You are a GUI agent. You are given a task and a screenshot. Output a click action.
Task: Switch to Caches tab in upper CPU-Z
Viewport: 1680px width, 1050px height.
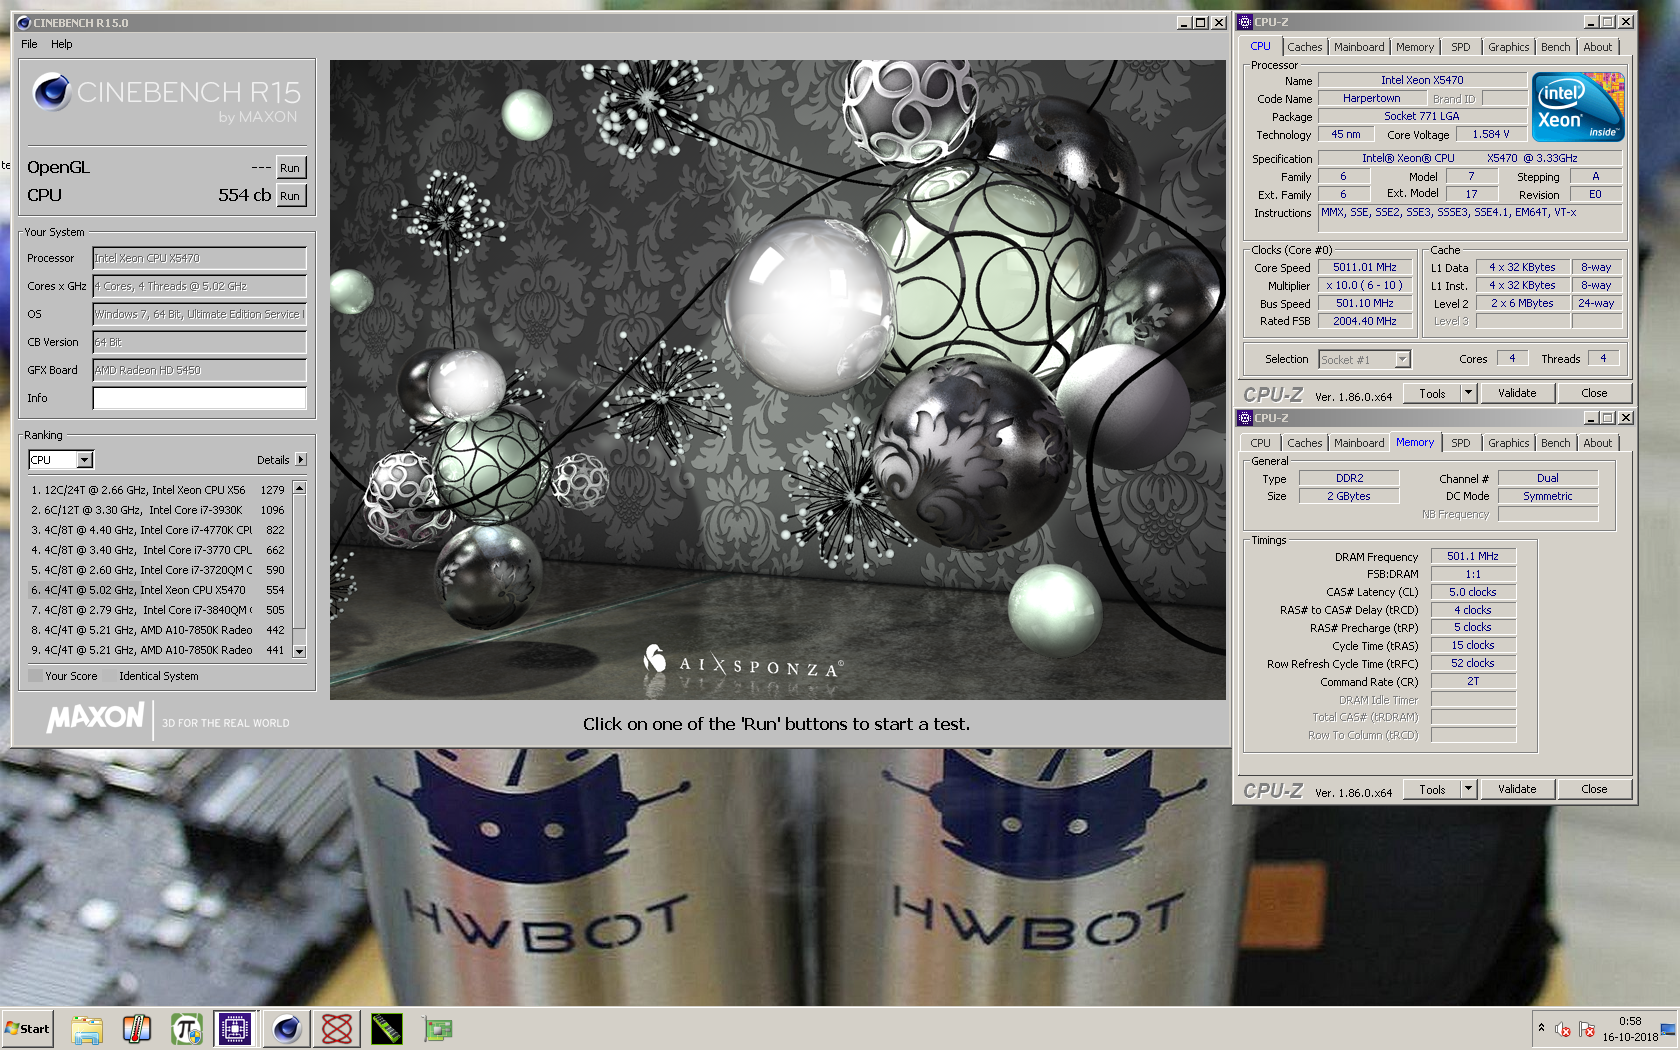[x=1304, y=47]
